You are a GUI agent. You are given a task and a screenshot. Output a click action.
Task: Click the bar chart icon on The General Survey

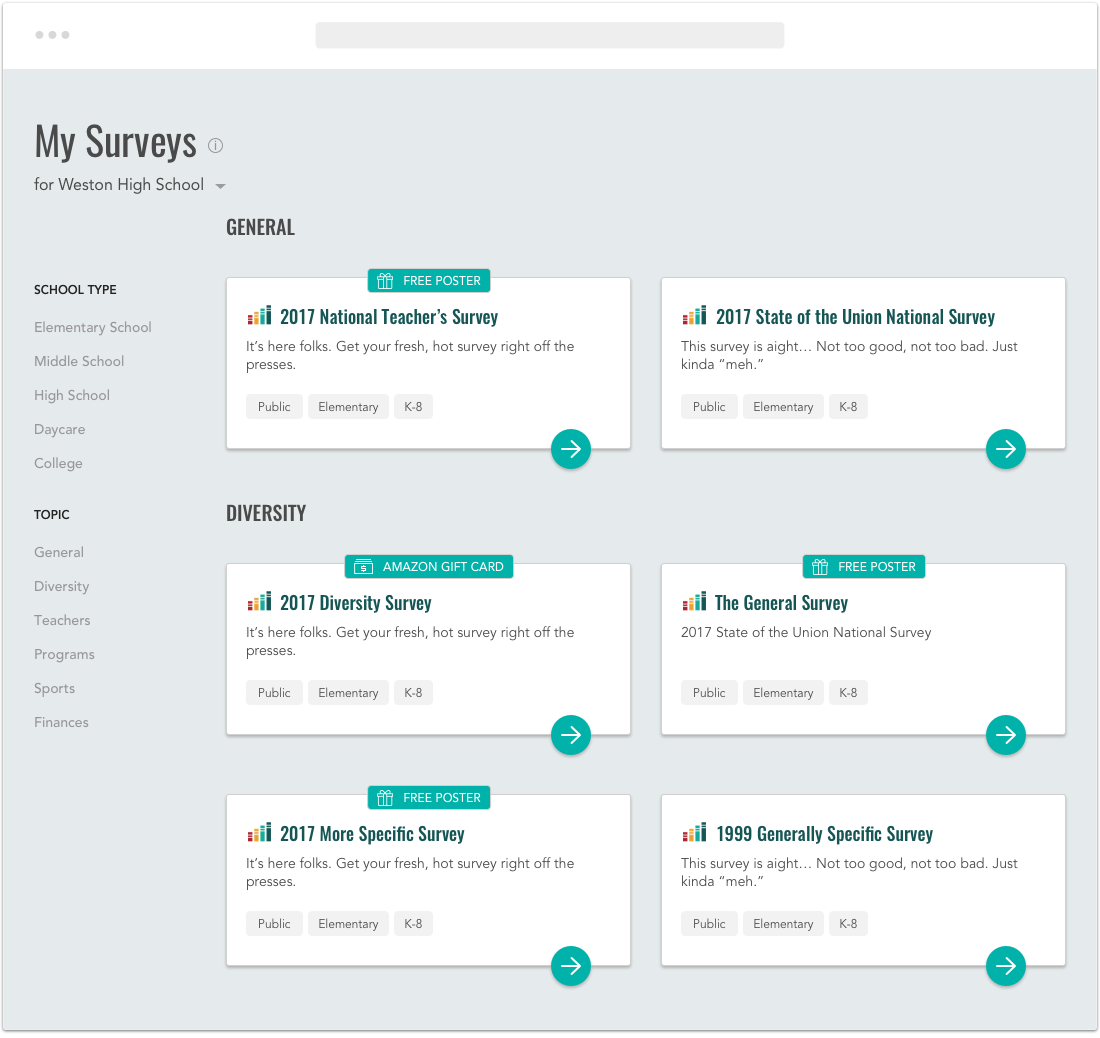(x=693, y=602)
